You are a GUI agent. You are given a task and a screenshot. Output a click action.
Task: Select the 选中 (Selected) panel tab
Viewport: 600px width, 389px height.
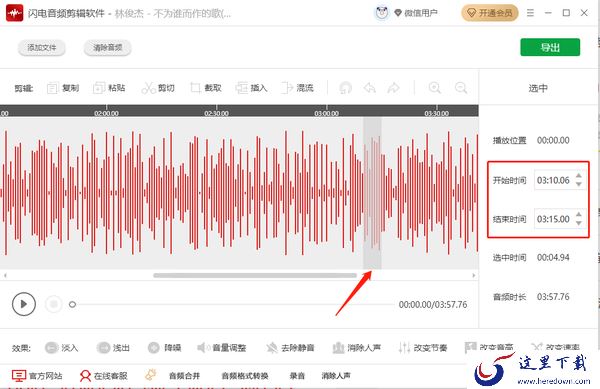(538, 88)
